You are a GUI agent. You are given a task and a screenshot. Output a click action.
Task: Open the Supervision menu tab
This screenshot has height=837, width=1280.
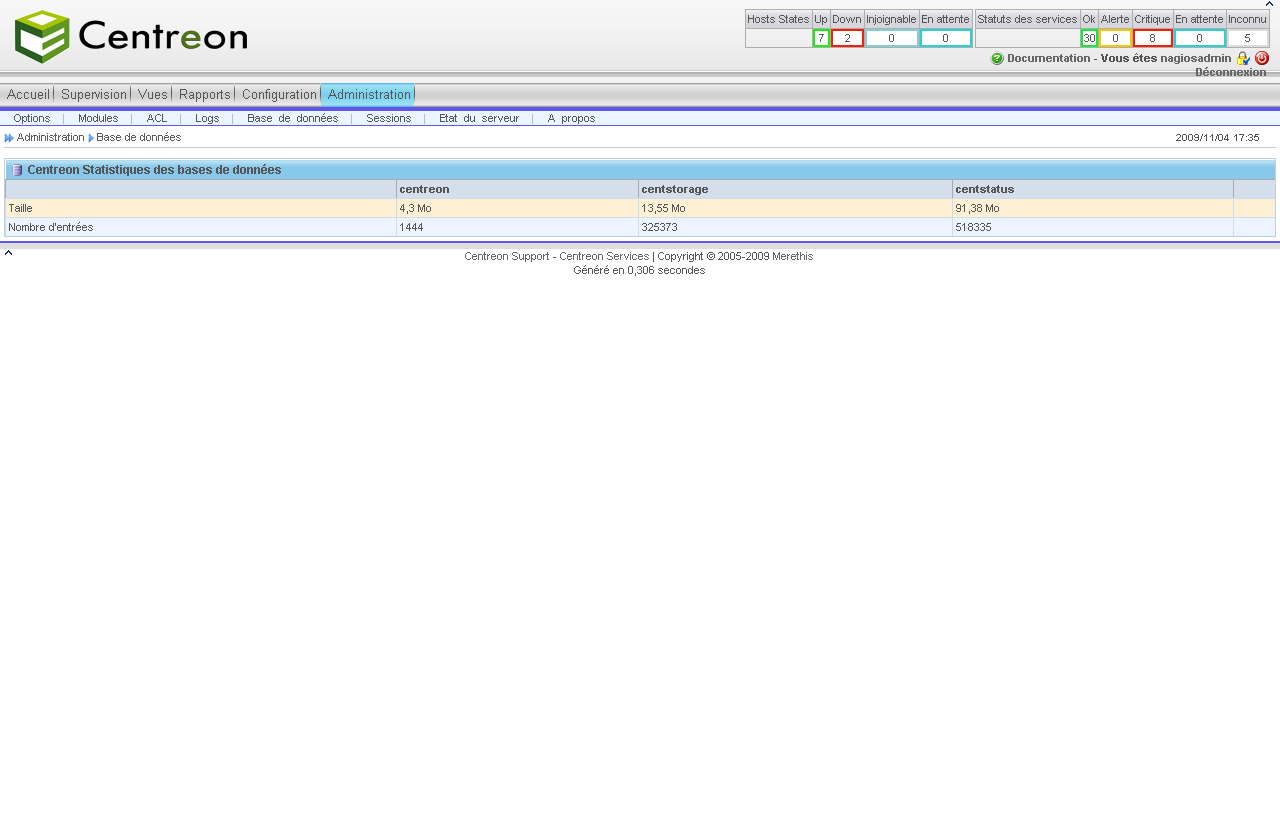tap(94, 94)
